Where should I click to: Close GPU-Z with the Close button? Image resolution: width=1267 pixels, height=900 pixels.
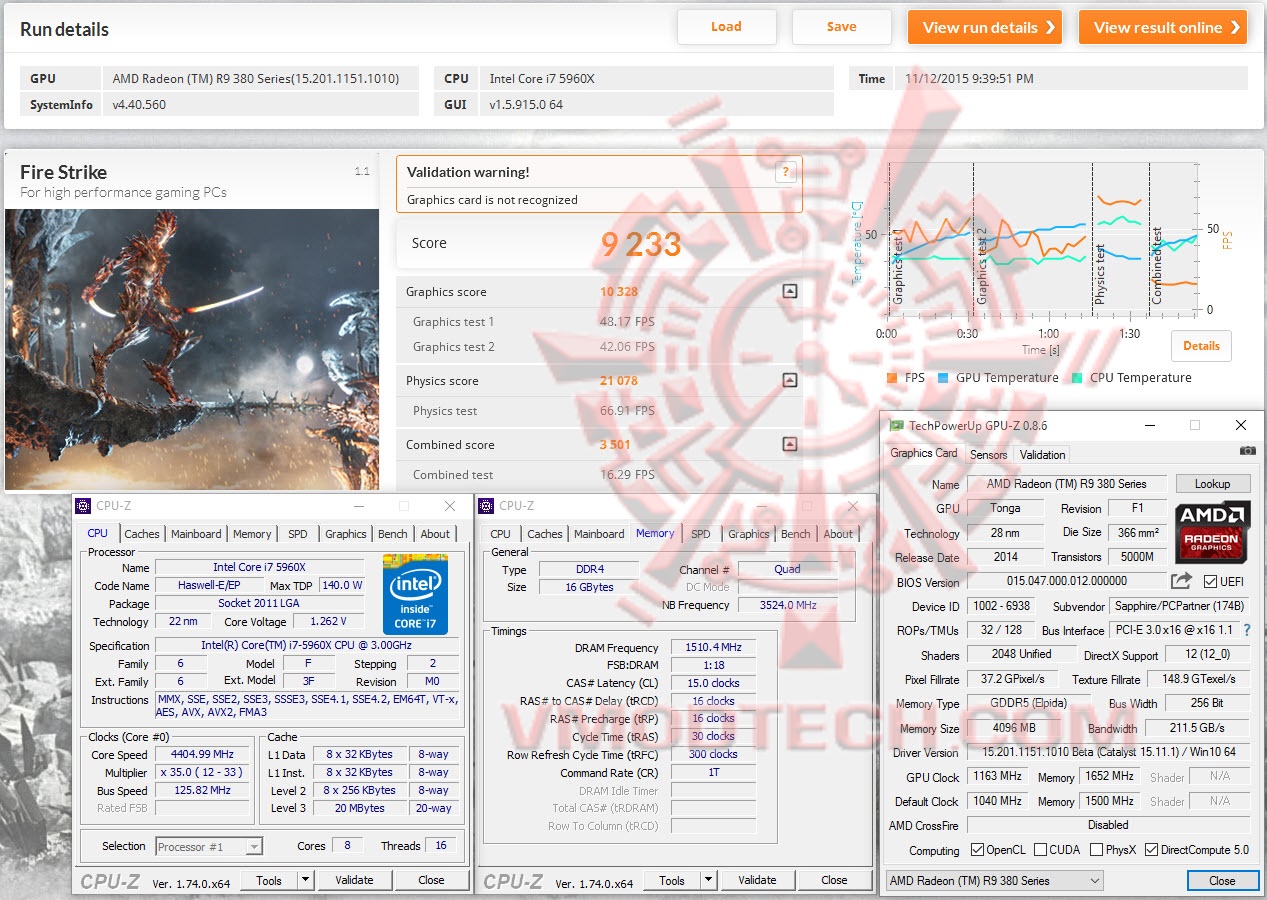(1222, 881)
